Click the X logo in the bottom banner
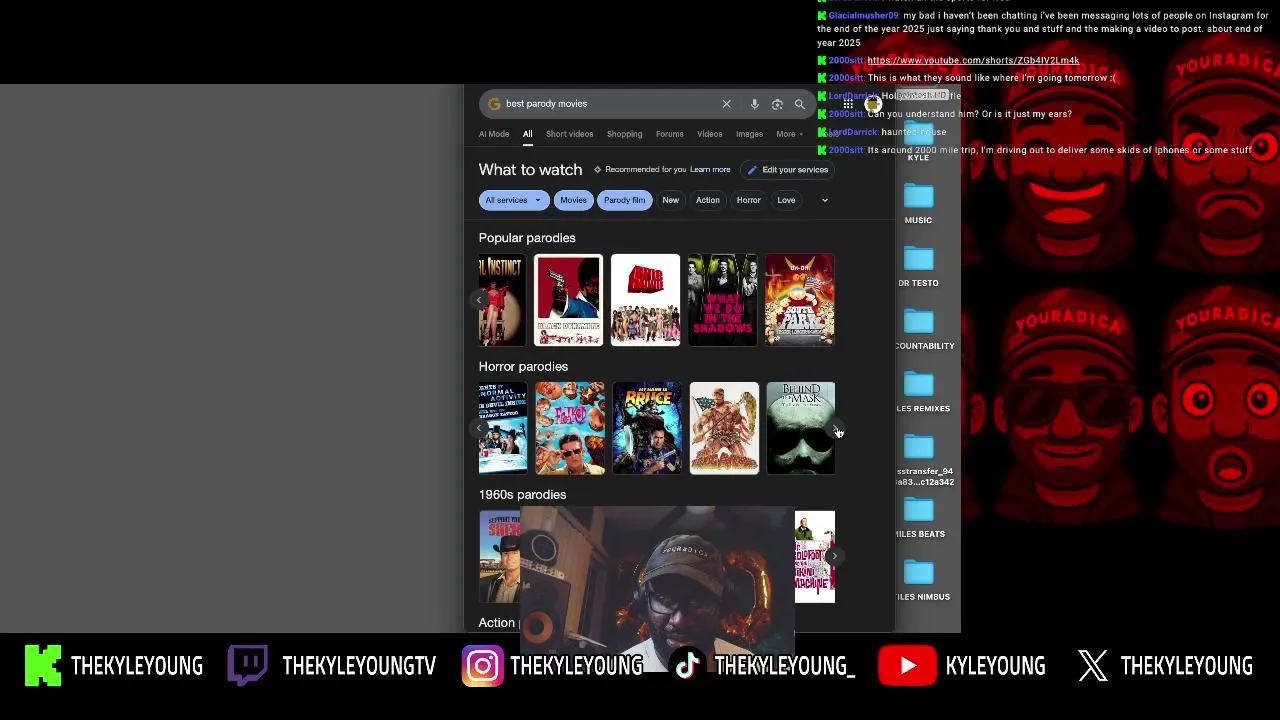Image resolution: width=1280 pixels, height=720 pixels. click(1093, 666)
